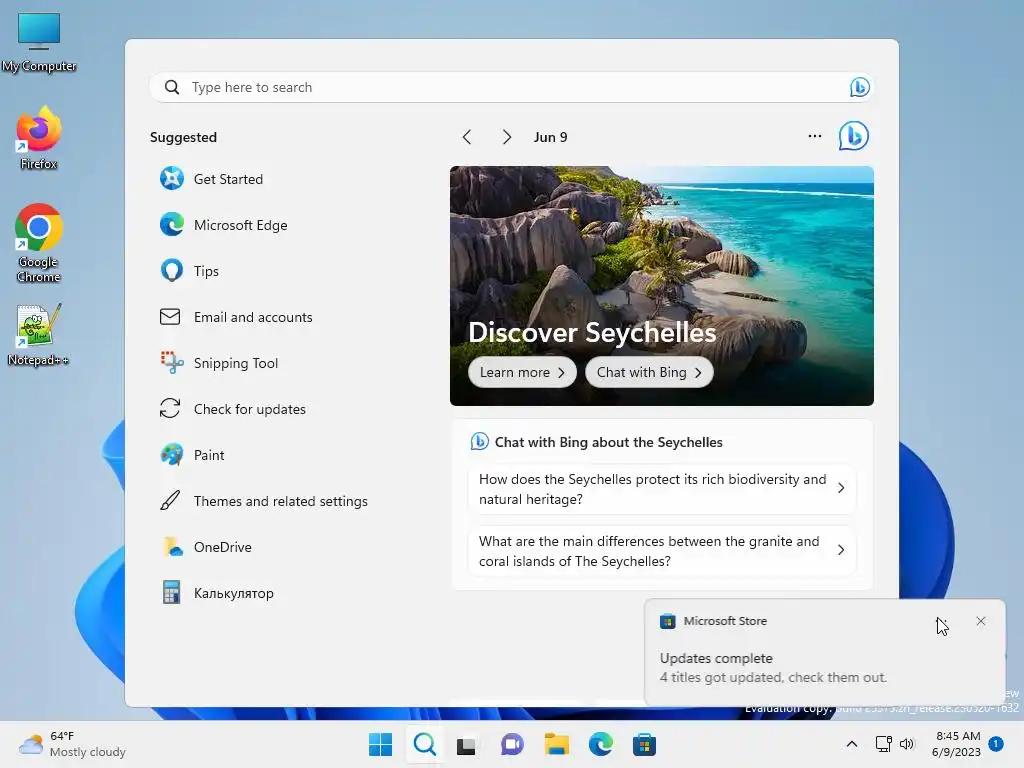Open notification badge in system tray
This screenshot has width=1024, height=768.
(996, 743)
